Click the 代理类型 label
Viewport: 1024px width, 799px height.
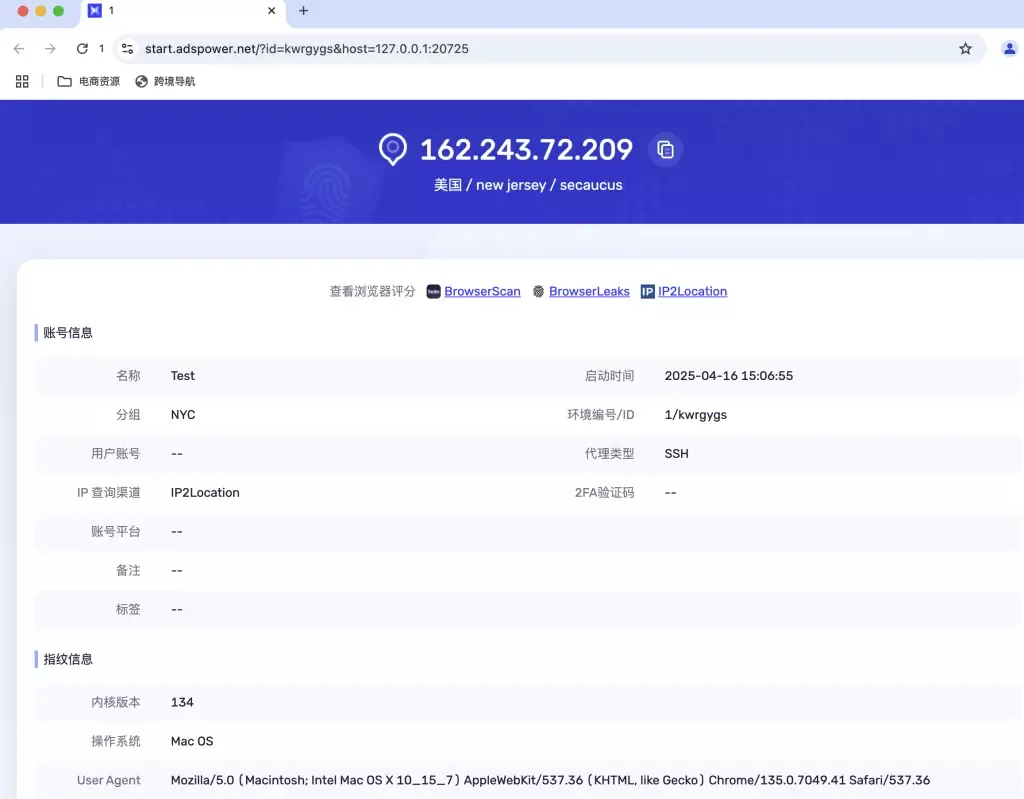tap(609, 453)
